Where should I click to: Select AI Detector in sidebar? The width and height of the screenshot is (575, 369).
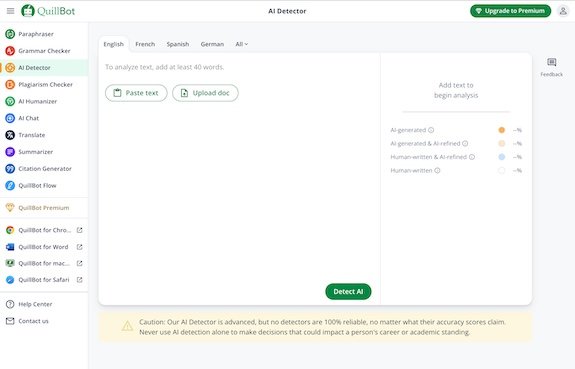44,68
